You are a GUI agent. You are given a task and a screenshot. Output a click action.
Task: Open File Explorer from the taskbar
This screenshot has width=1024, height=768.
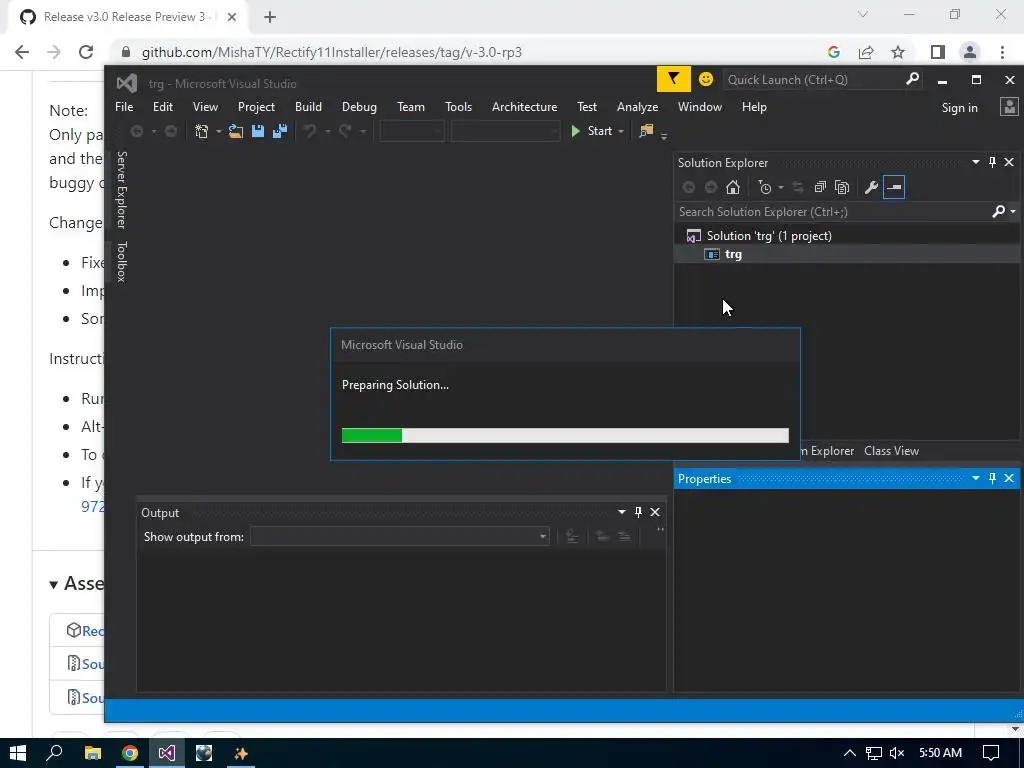click(93, 753)
